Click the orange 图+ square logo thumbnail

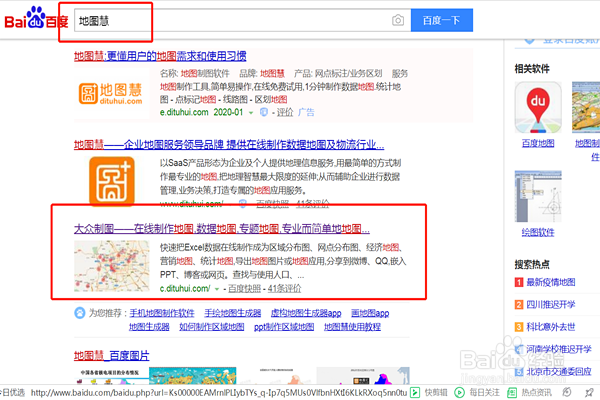pos(112,181)
